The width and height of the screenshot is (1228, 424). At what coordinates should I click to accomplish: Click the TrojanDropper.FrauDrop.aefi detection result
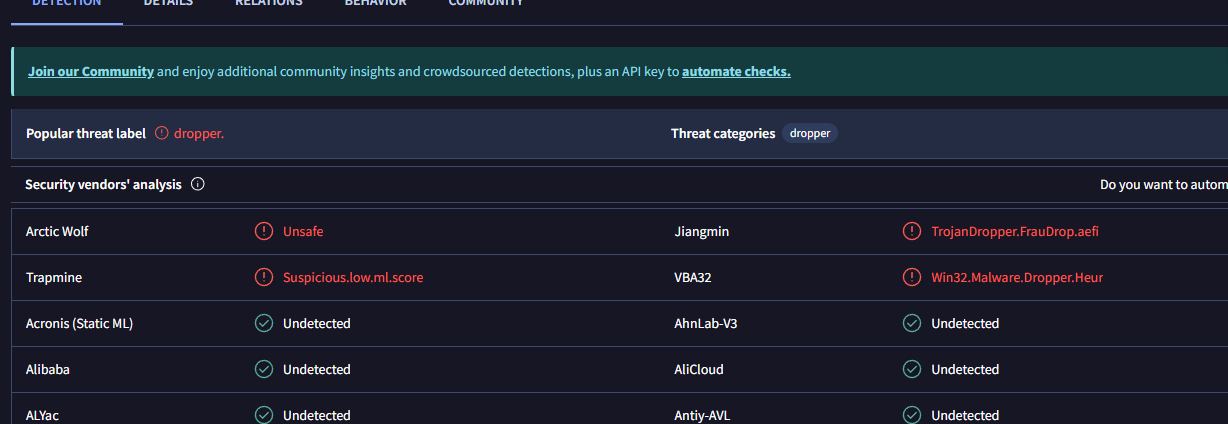1015,231
